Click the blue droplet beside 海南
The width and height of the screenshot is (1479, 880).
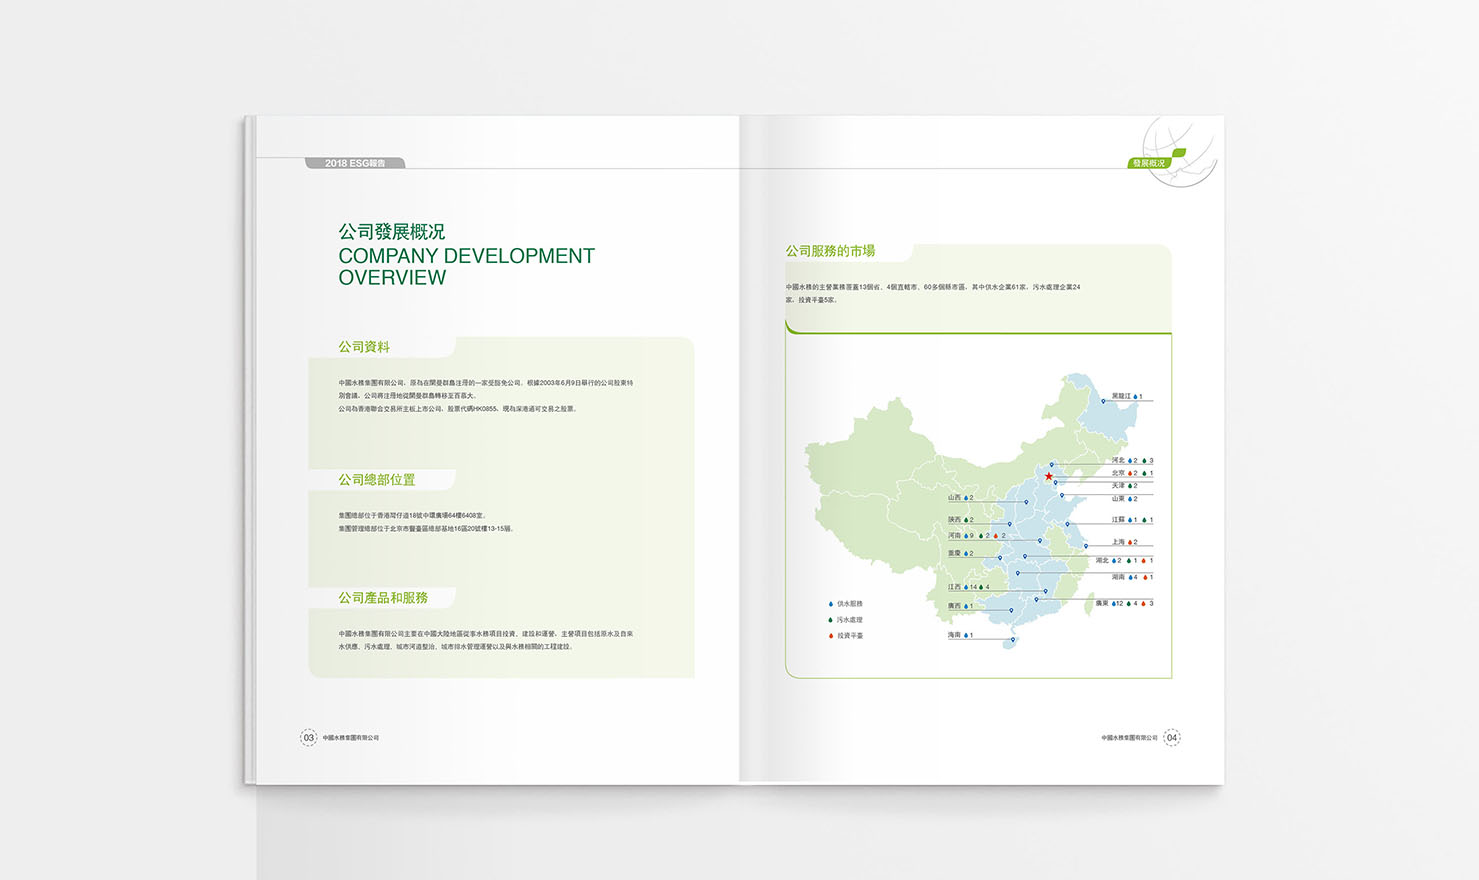pos(966,635)
